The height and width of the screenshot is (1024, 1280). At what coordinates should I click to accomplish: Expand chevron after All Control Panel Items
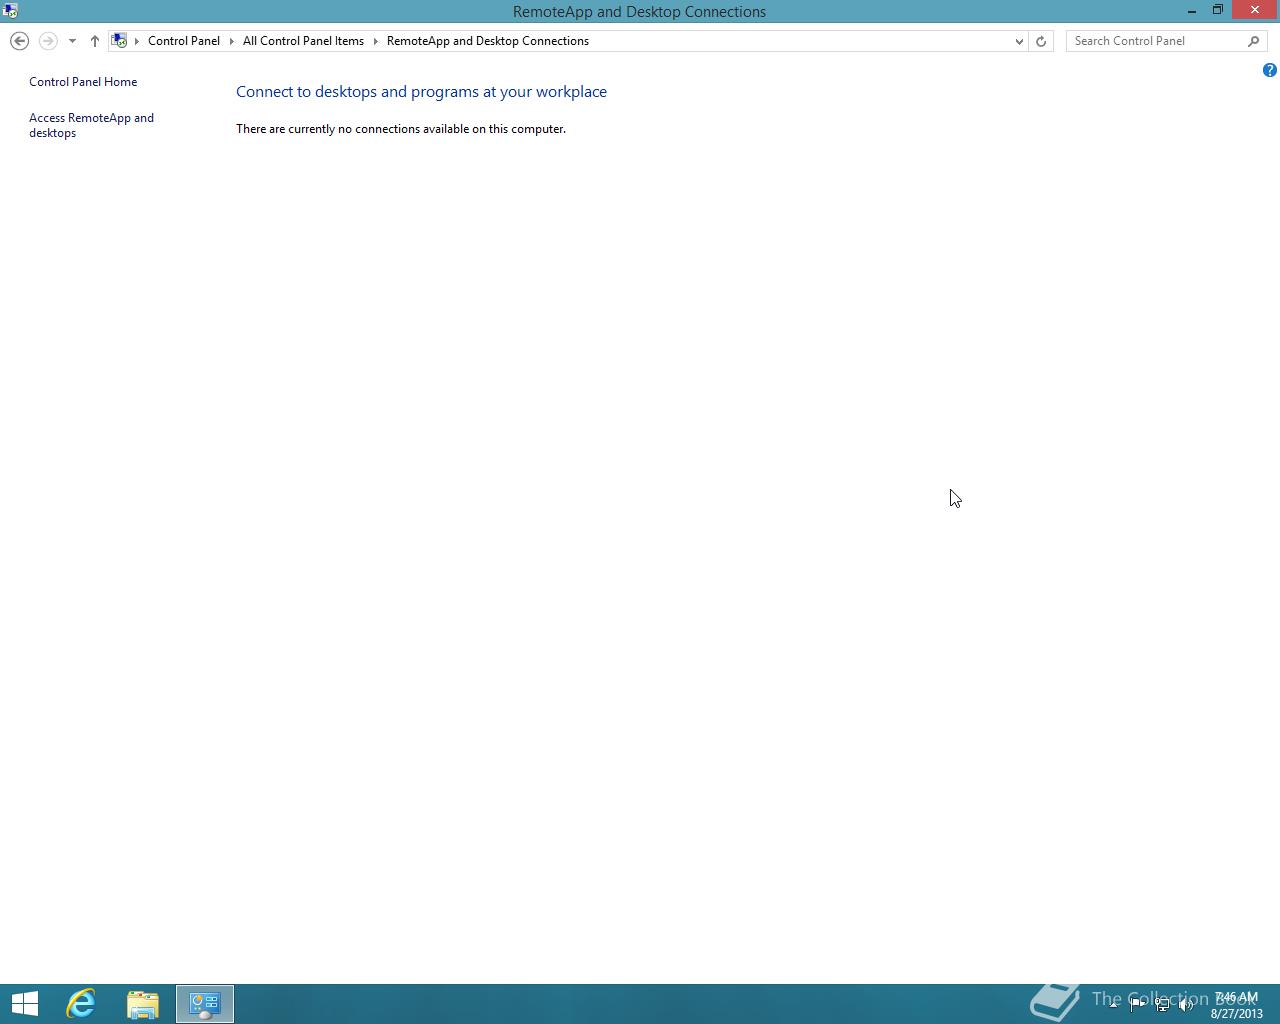click(x=376, y=41)
